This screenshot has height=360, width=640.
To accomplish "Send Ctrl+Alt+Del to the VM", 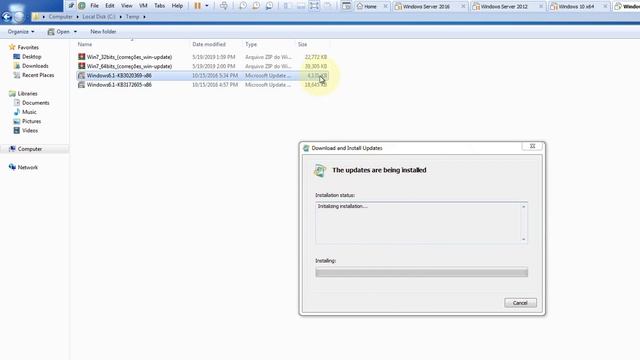I will (224, 6).
